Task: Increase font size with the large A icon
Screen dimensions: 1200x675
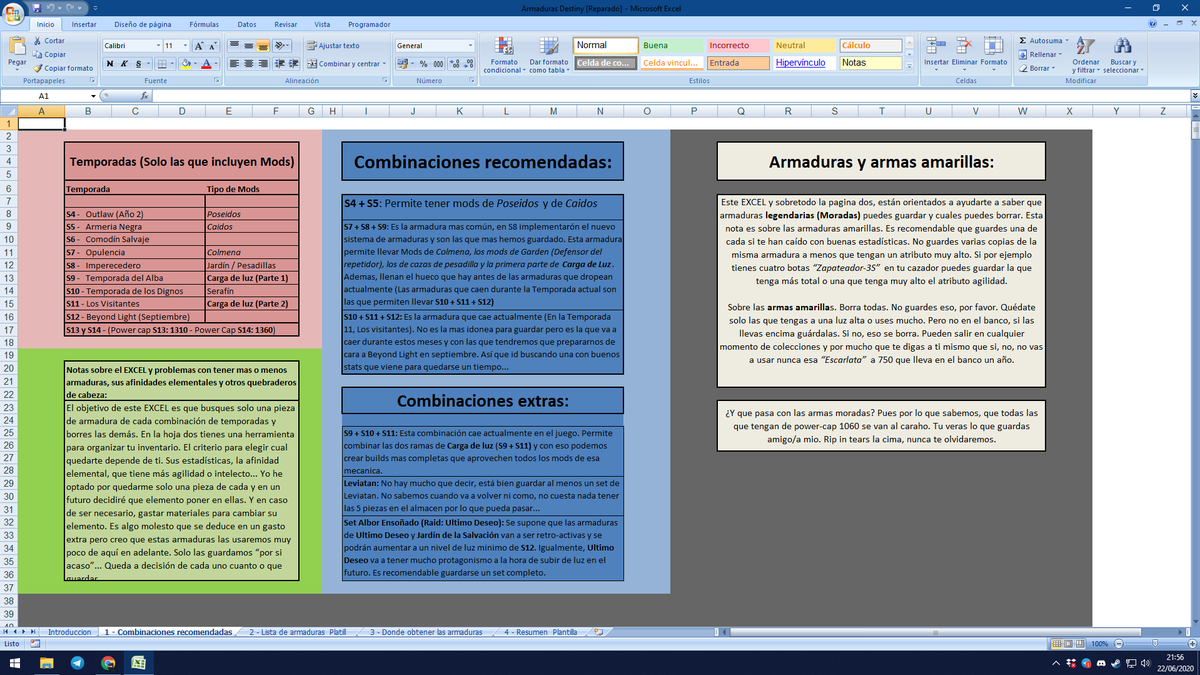Action: point(198,46)
